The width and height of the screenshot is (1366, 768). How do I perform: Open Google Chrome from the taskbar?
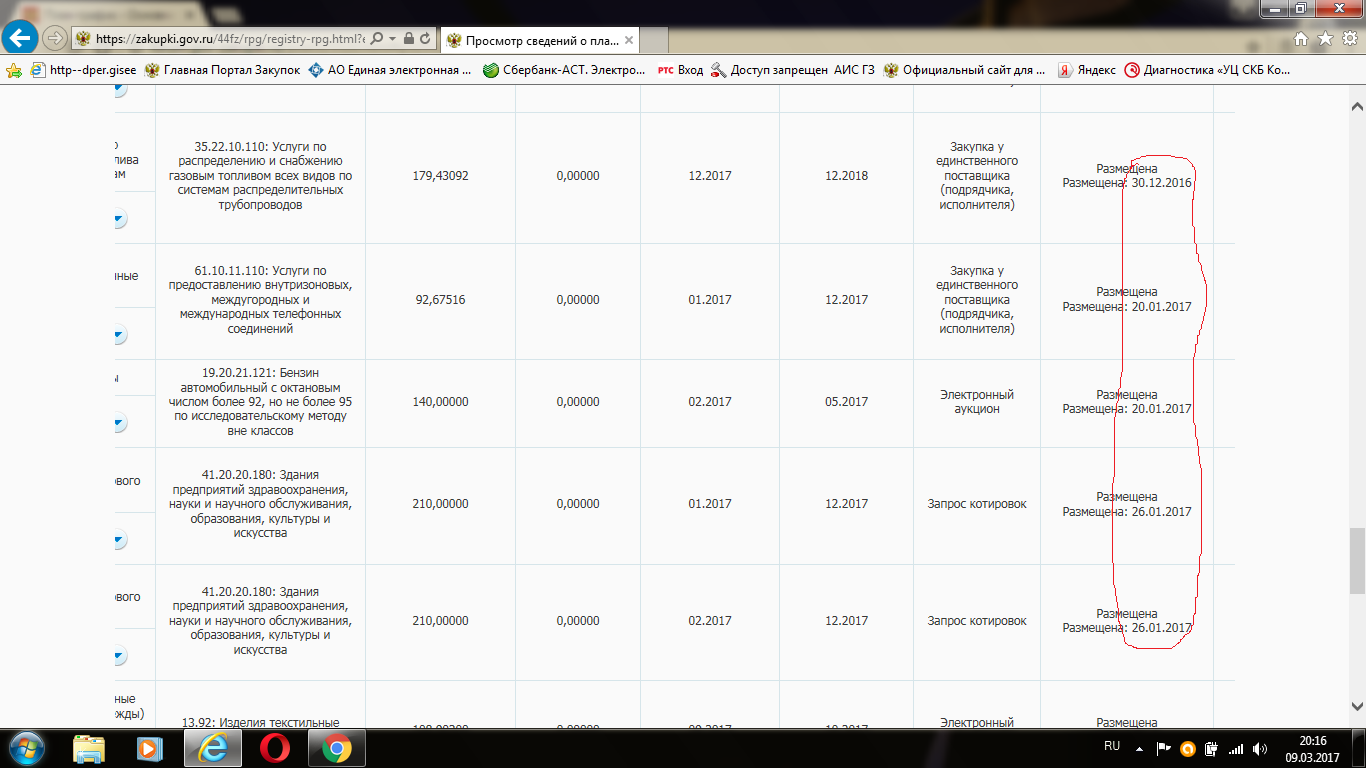click(336, 748)
